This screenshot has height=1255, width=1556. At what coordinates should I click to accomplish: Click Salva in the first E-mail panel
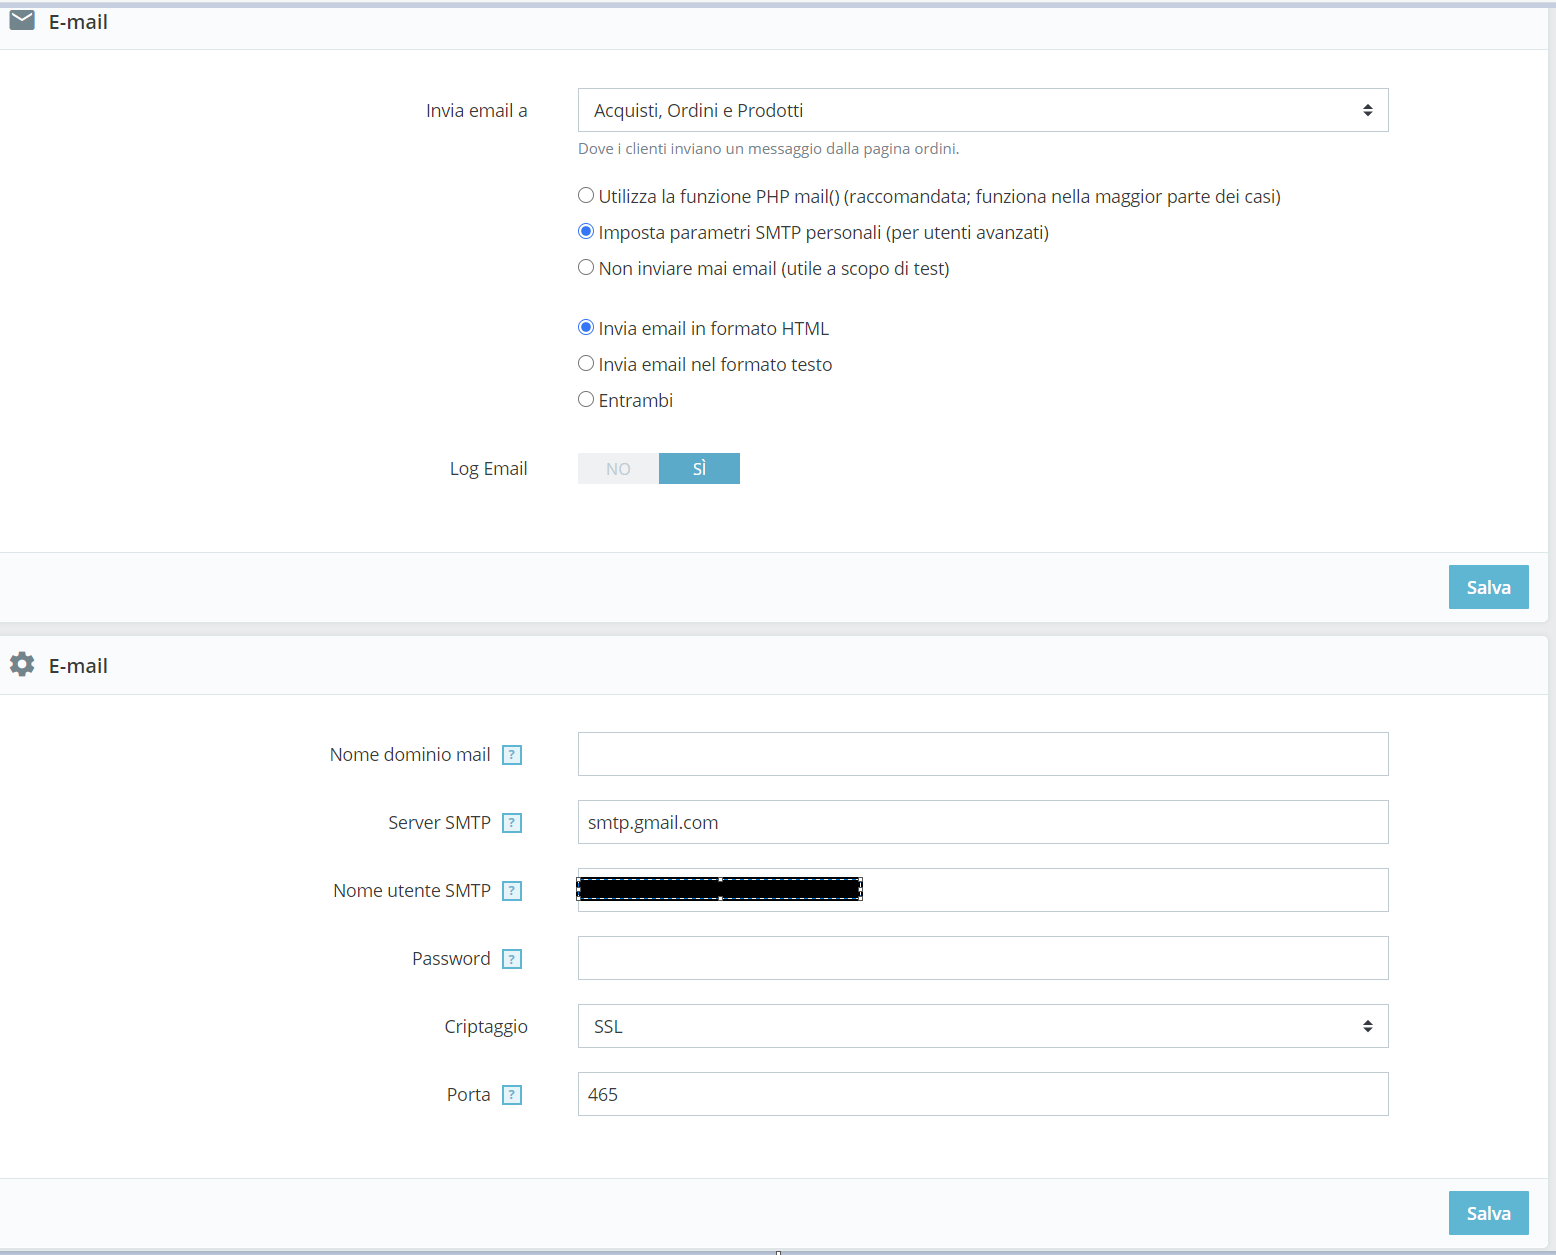tap(1488, 587)
